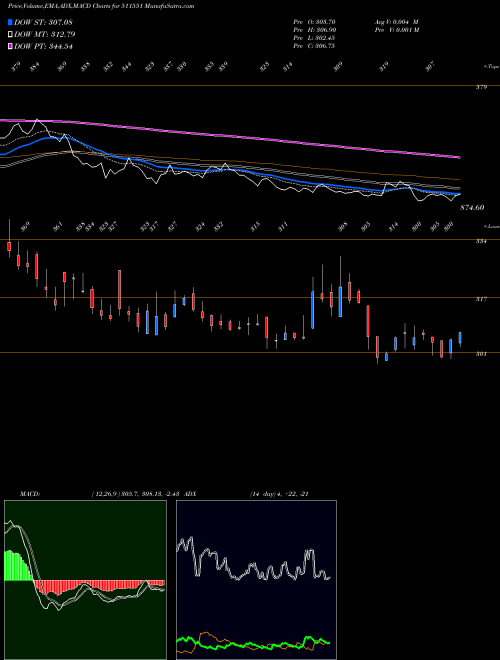Viewport: 500px width, 660px height.
Task: Click the blue DOW ST legend swatch
Action: [10, 22]
